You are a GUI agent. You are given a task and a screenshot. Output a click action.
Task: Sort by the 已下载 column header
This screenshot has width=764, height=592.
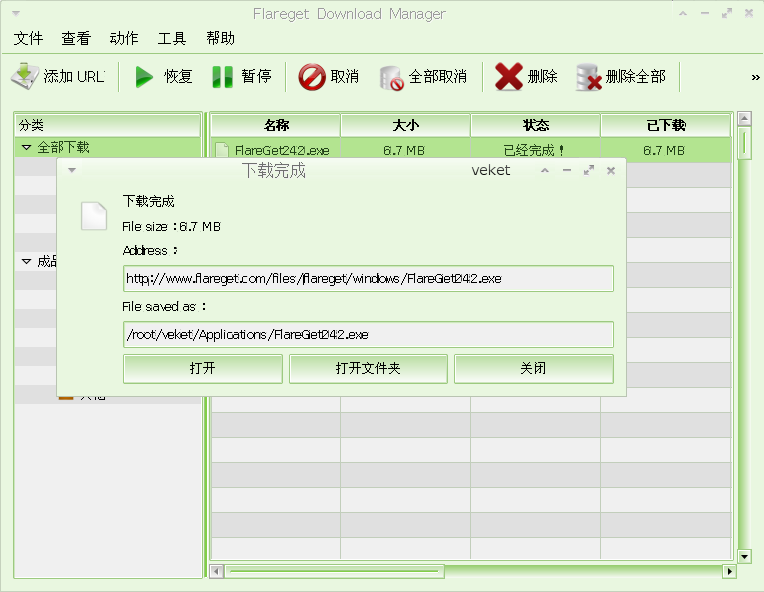666,125
